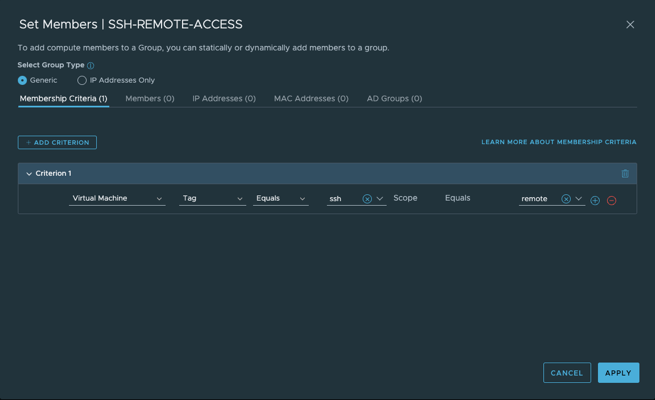Open the AD Groups (0) tab
The height and width of the screenshot is (400, 655).
point(394,99)
